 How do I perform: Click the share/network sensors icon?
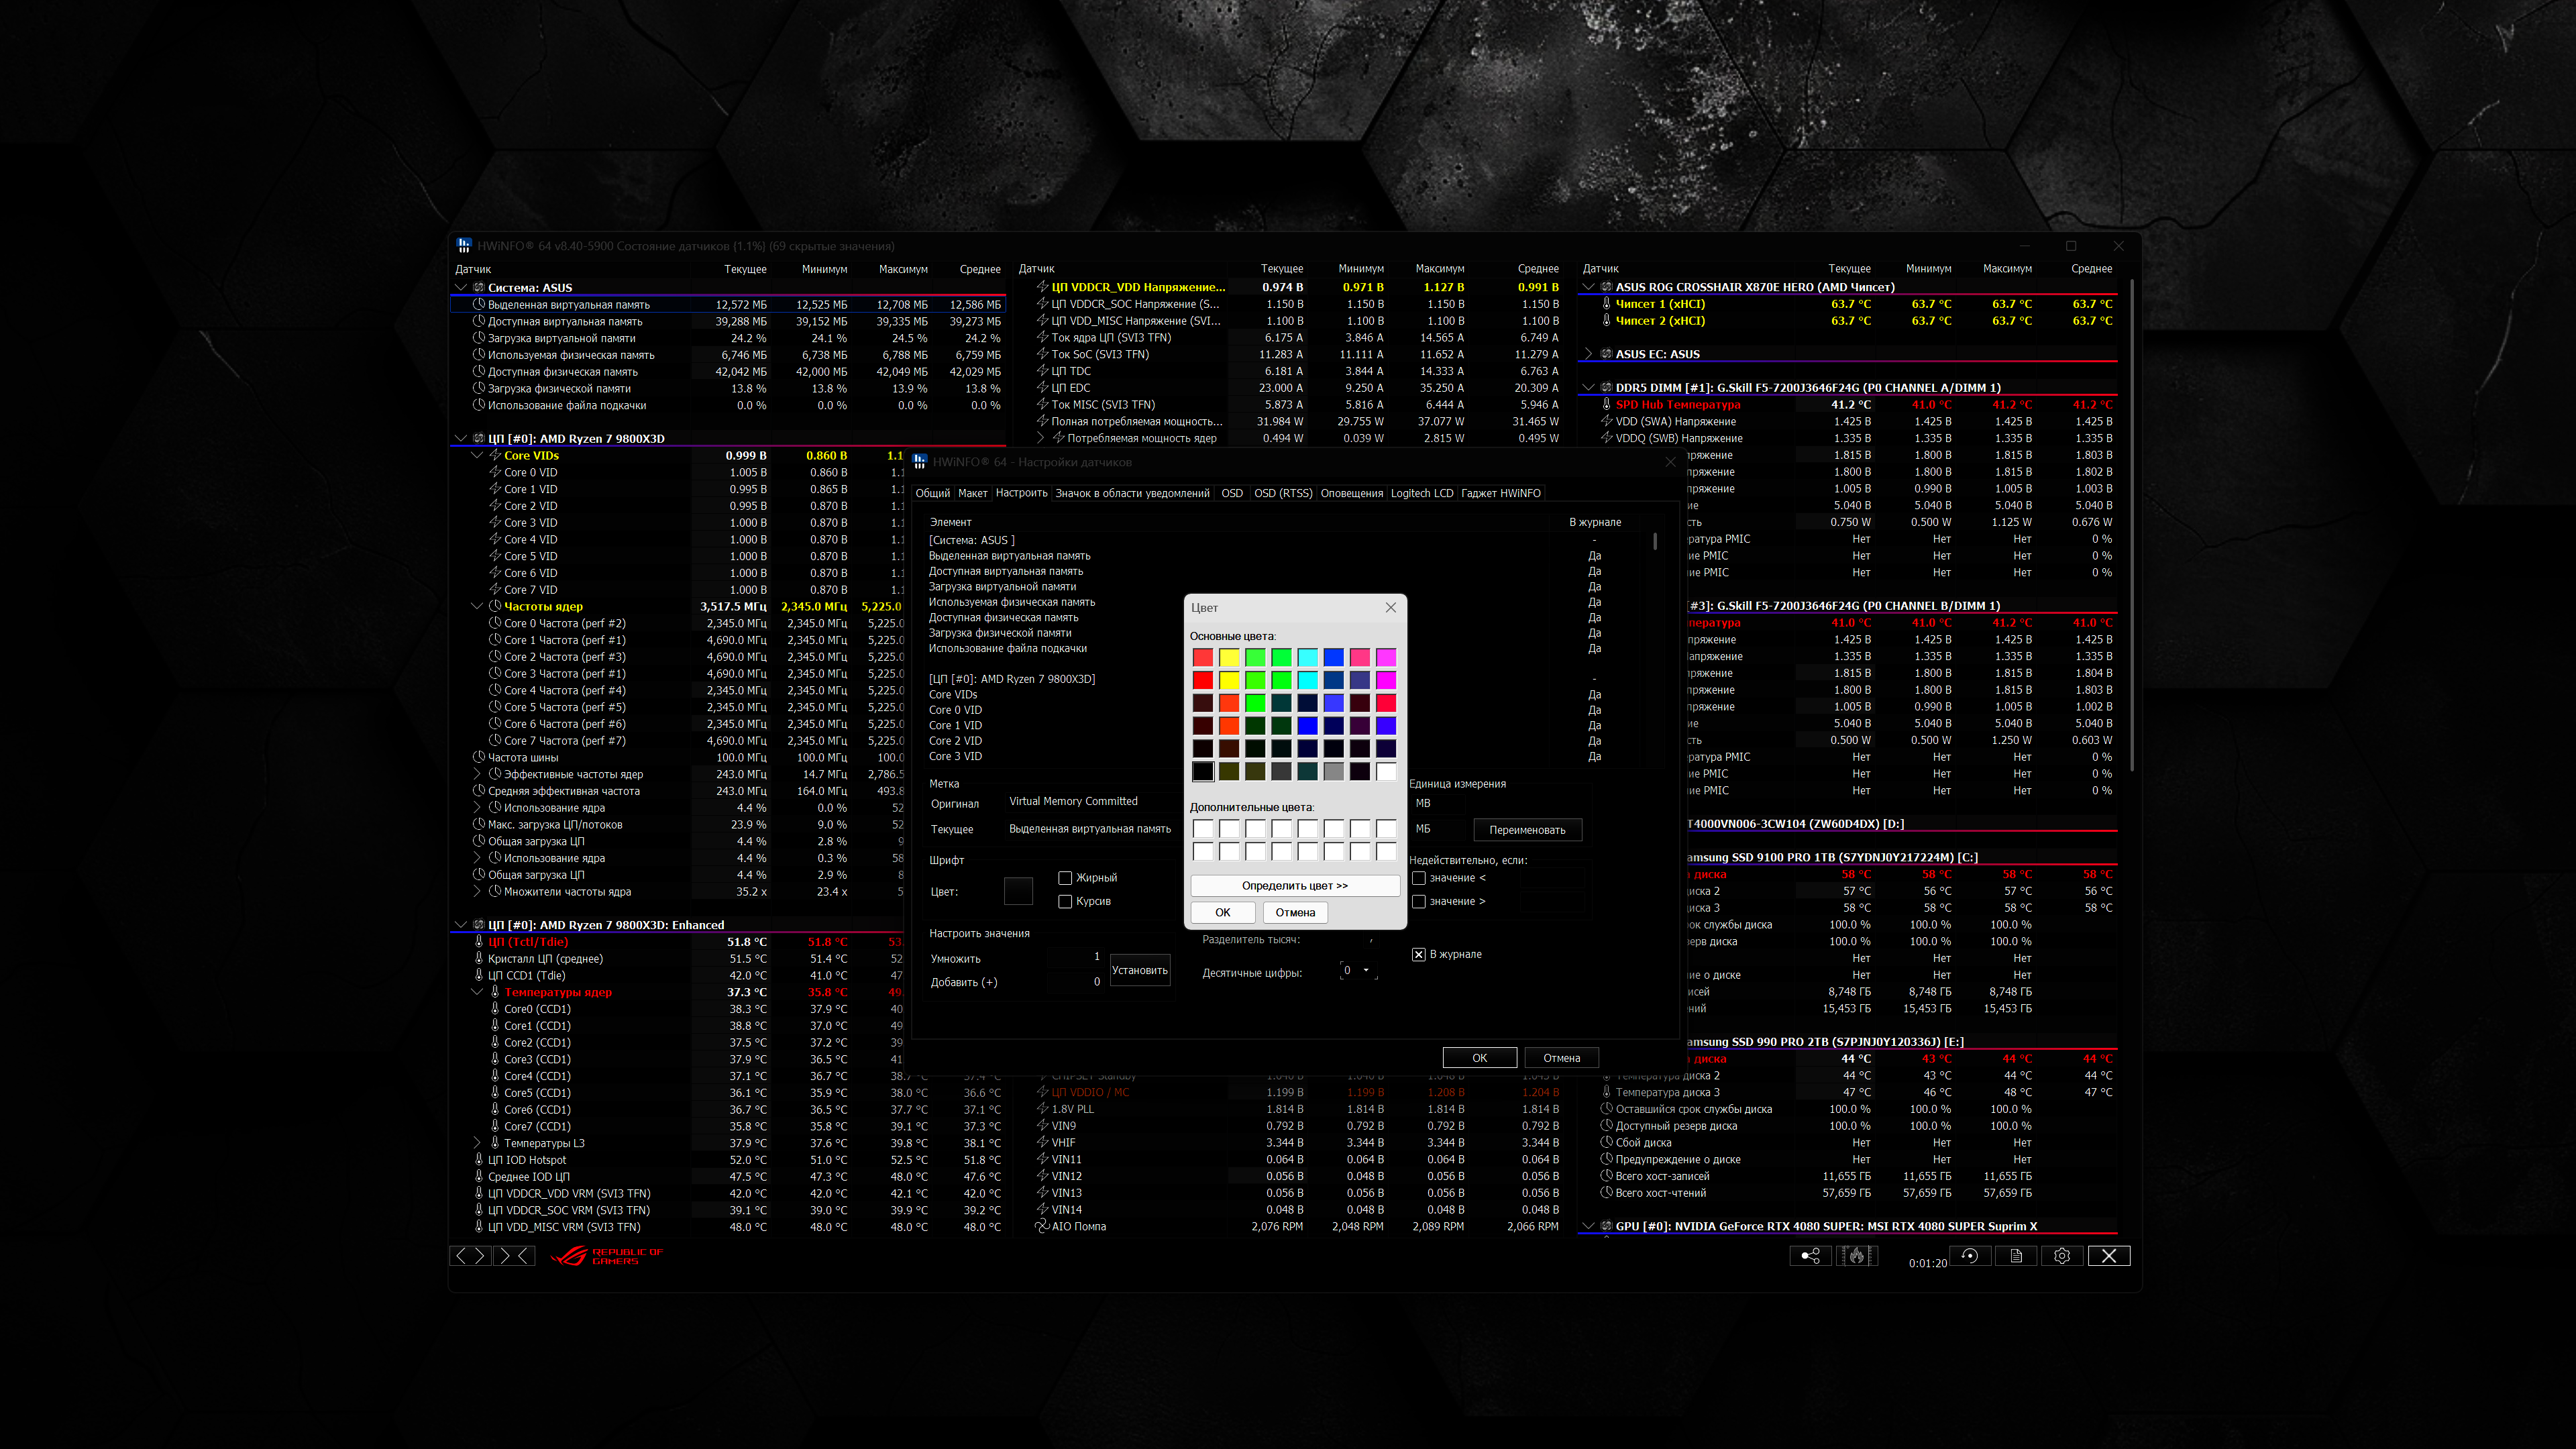click(1810, 1256)
